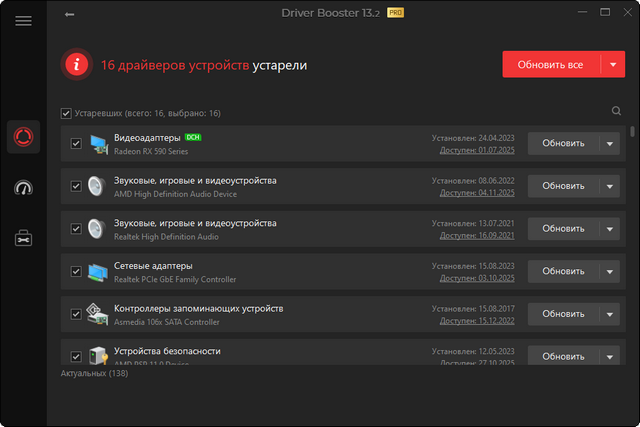This screenshot has height=427, width=640.
Task: Click the red info warning icon
Action: [x=76, y=64]
